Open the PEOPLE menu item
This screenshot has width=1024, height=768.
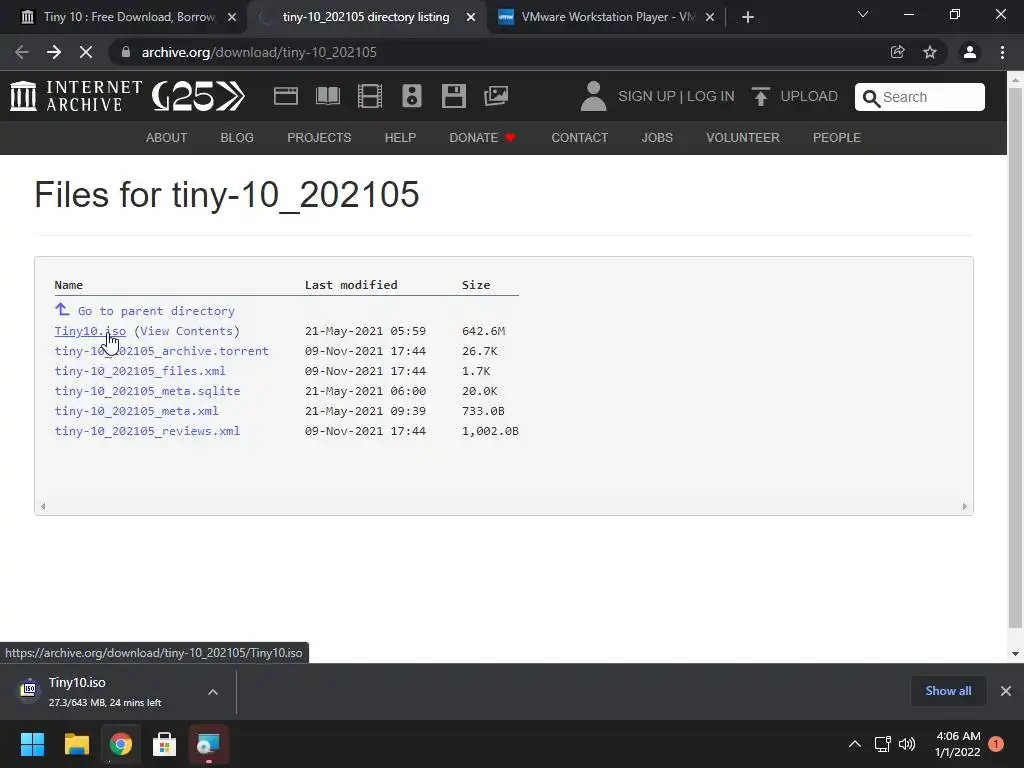tap(837, 138)
